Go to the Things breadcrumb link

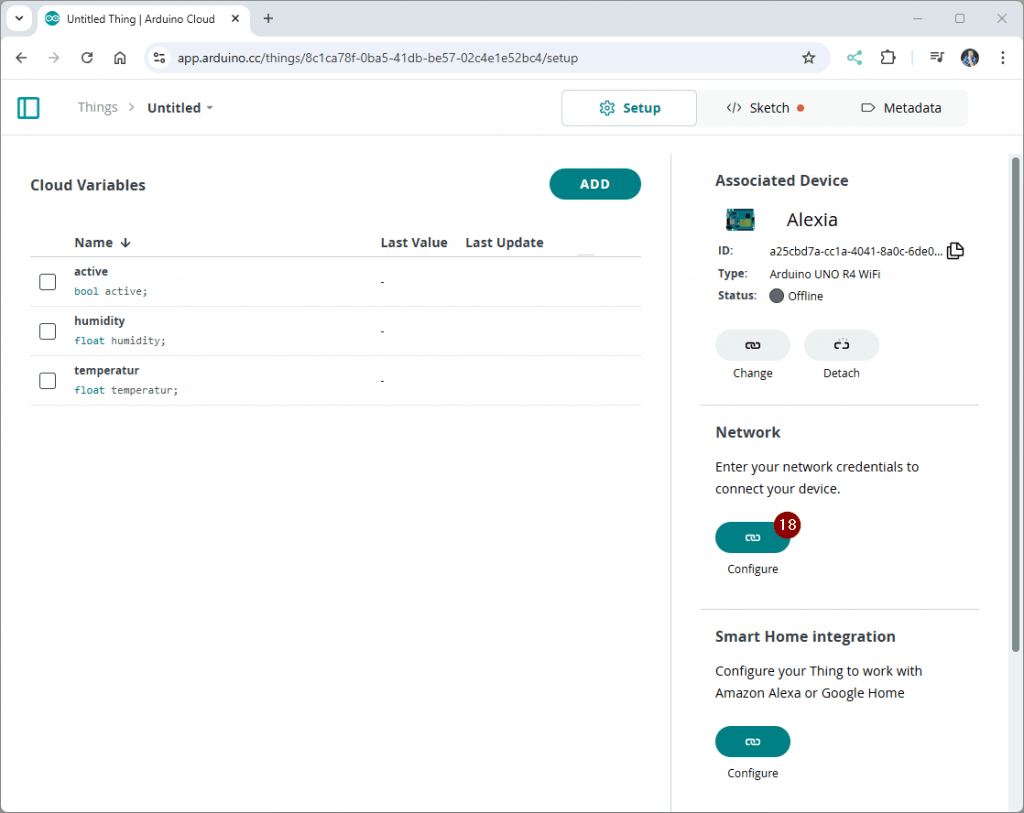click(x=97, y=108)
